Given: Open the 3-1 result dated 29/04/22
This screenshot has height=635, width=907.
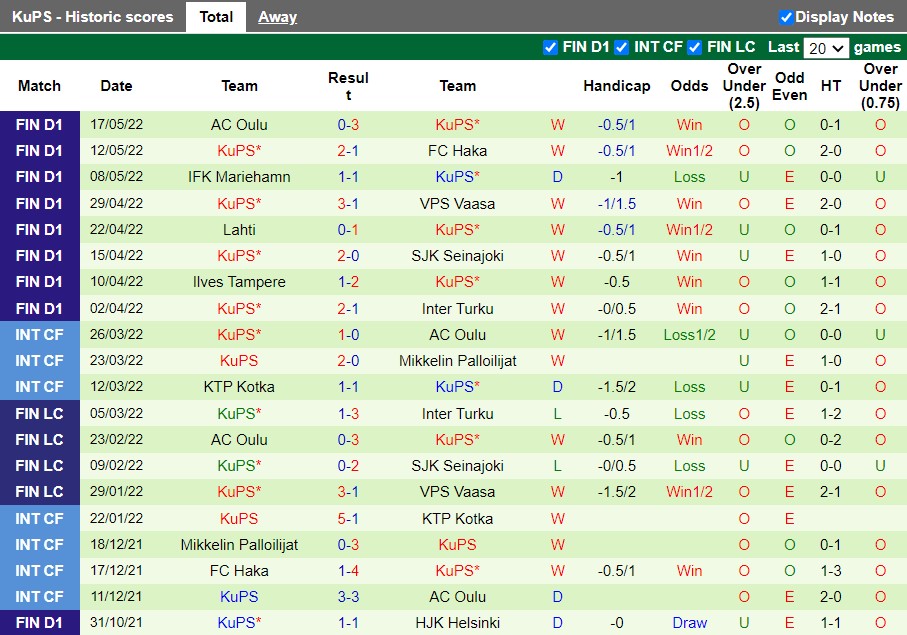Looking at the screenshot, I should tap(348, 204).
